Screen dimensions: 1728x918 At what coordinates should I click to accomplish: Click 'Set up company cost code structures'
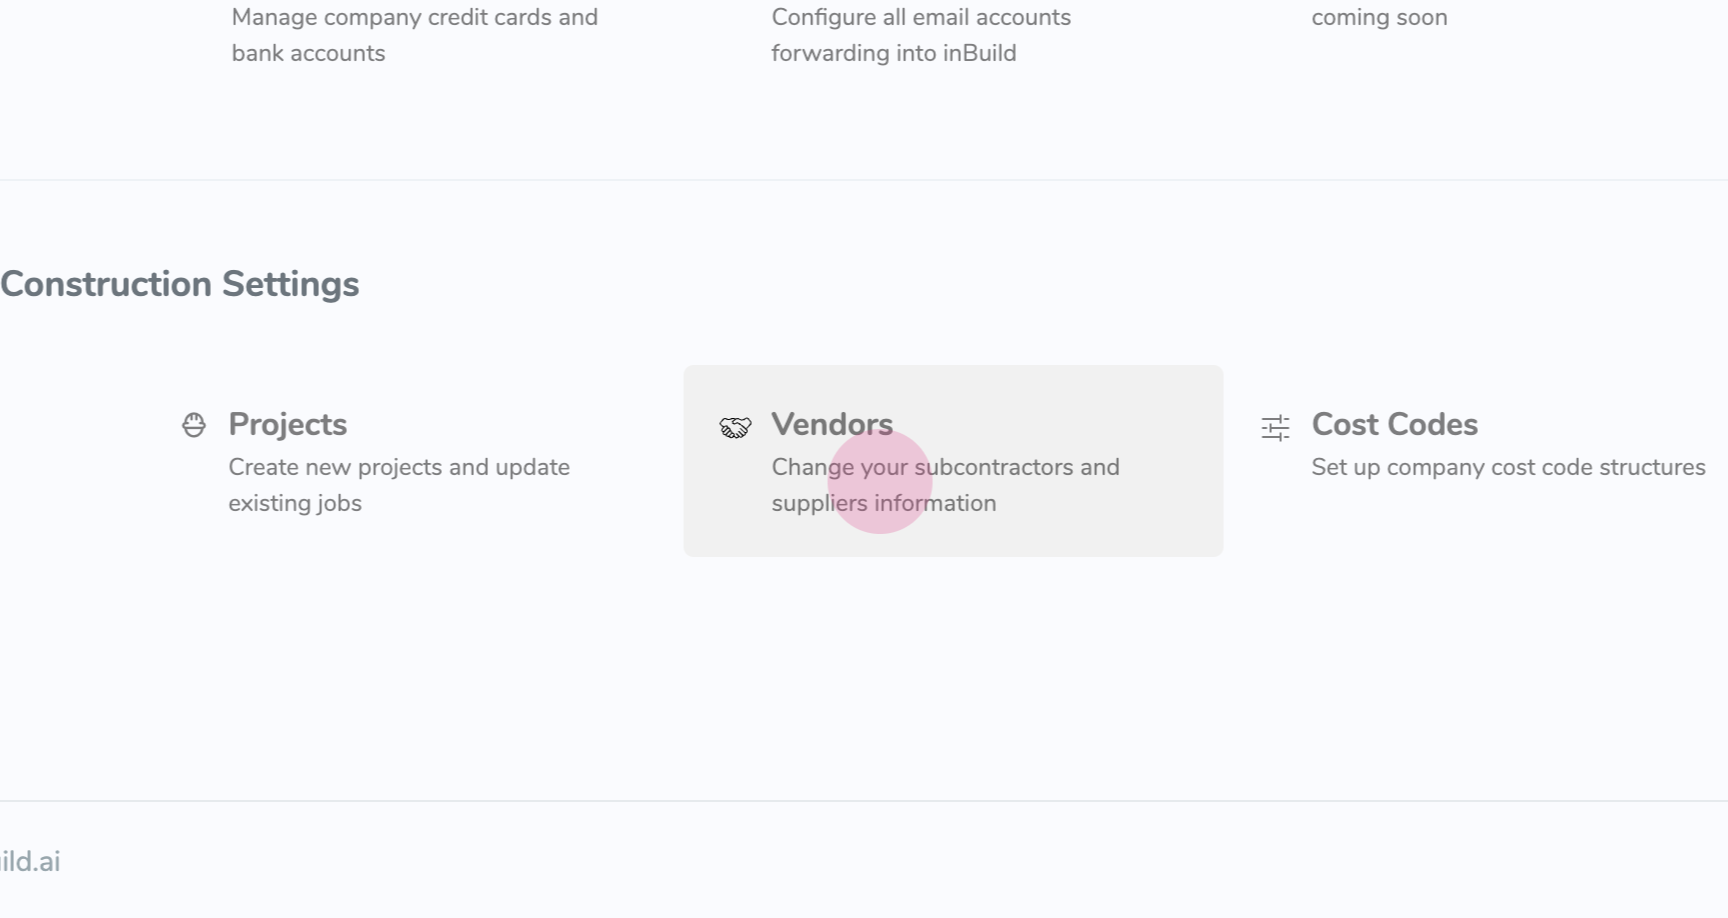point(1508,467)
